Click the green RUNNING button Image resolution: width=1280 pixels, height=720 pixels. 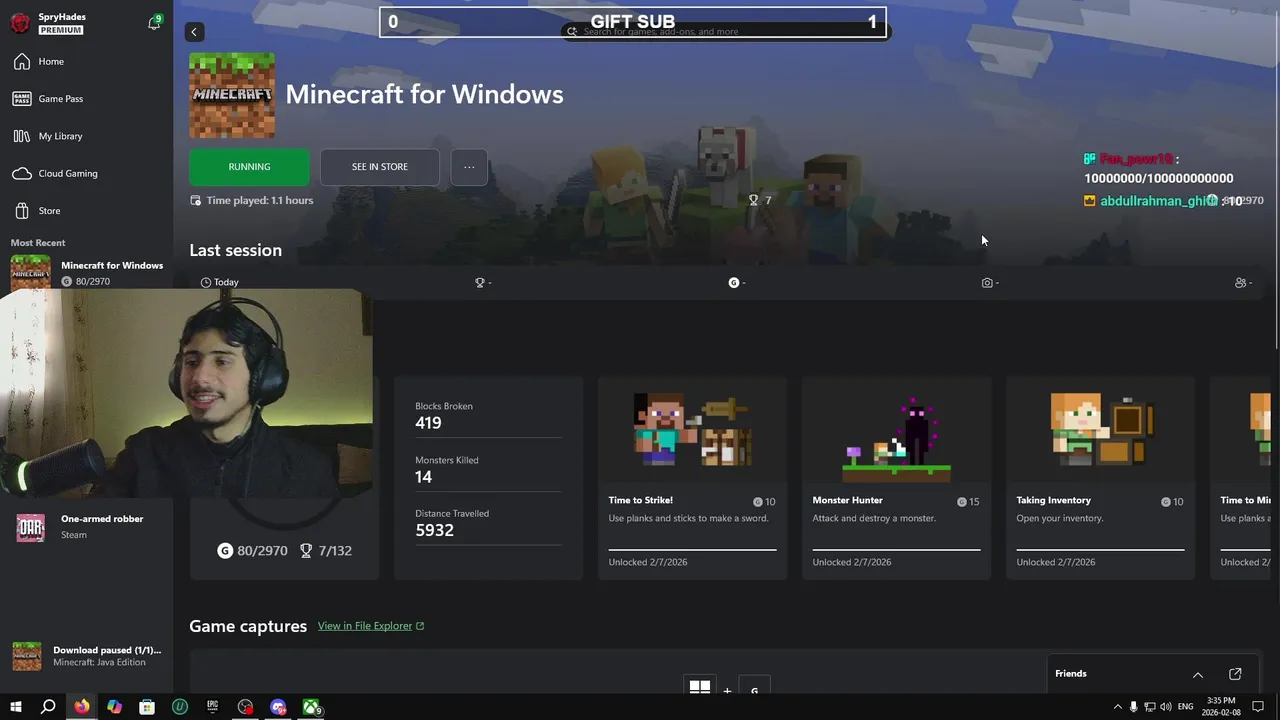tap(249, 167)
